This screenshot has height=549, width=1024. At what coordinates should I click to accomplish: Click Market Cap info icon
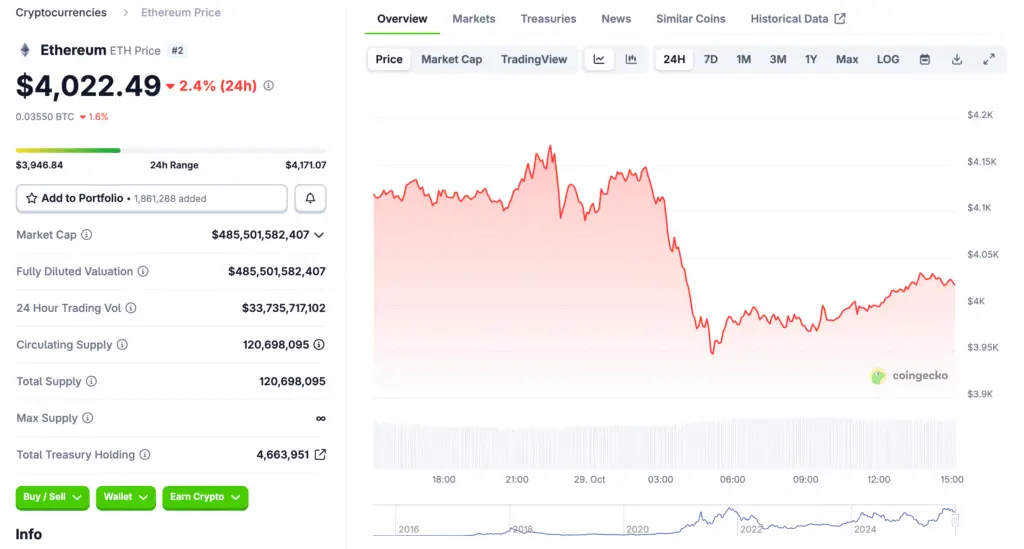pos(86,235)
